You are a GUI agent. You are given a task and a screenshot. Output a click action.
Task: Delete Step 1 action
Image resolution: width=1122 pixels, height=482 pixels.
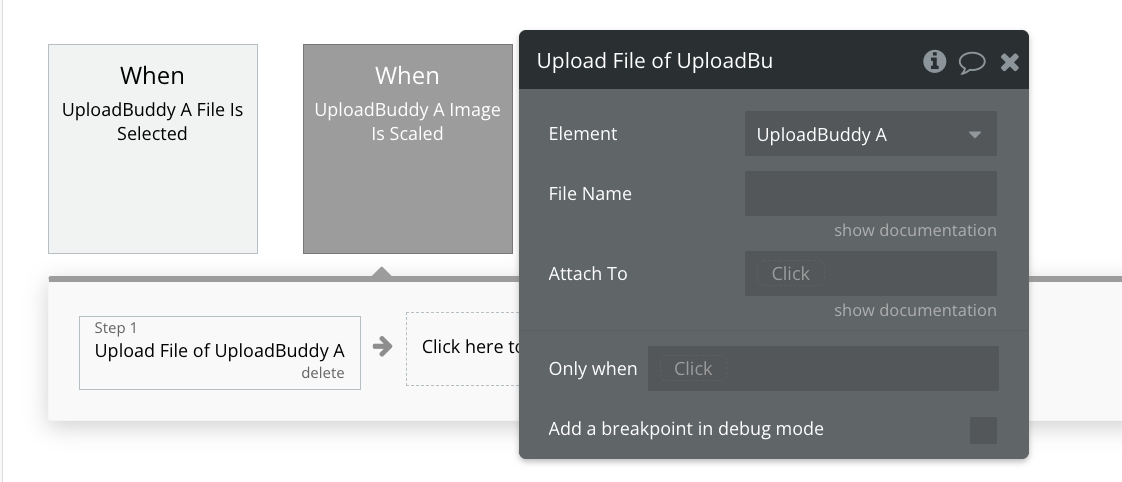point(322,373)
